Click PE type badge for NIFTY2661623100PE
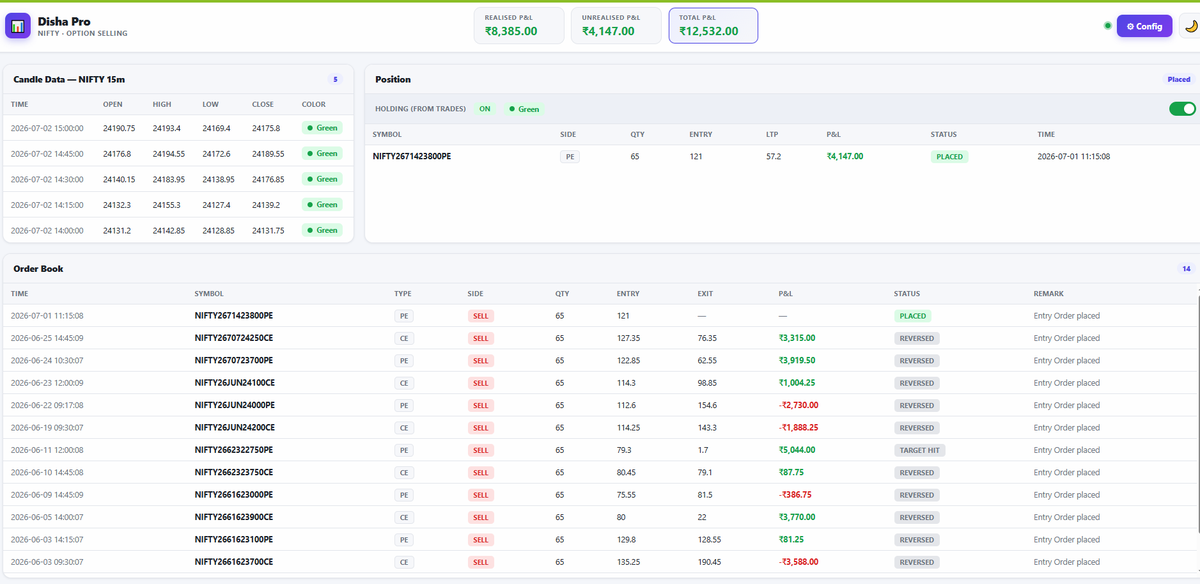The height and width of the screenshot is (584, 1200). click(404, 540)
